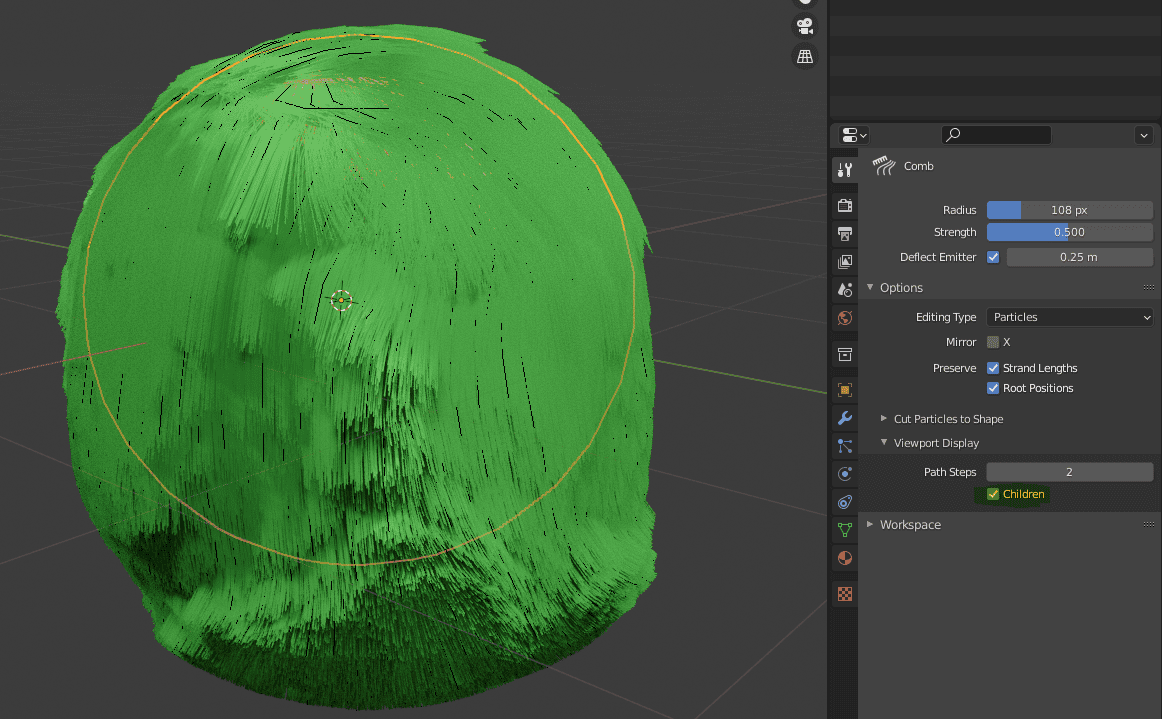The width and height of the screenshot is (1162, 719).
Task: Toggle the Children display checkbox
Action: pyautogui.click(x=992, y=493)
